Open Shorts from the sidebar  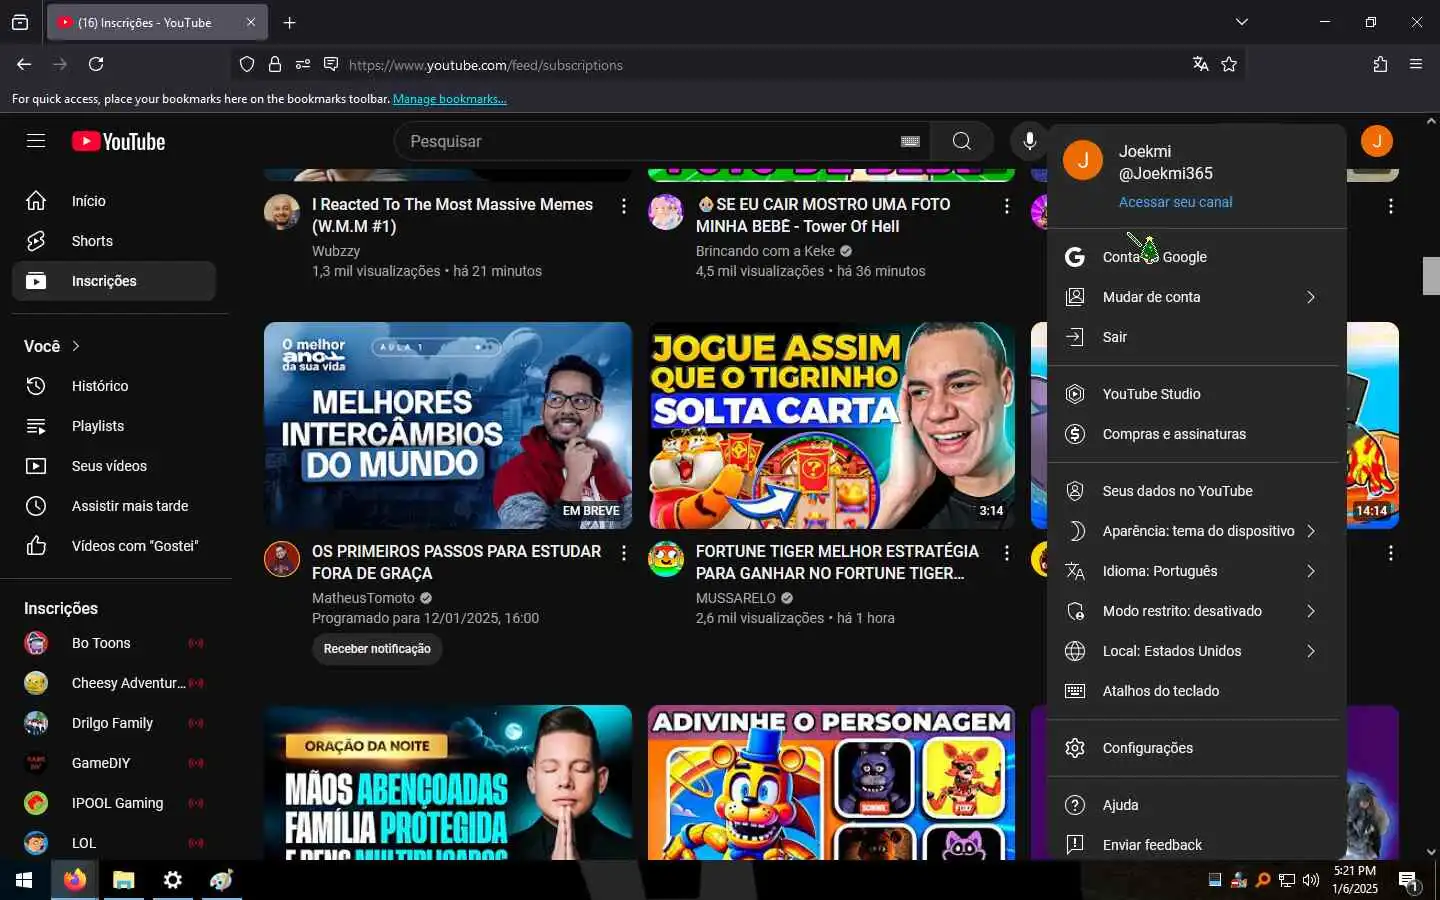click(x=114, y=241)
